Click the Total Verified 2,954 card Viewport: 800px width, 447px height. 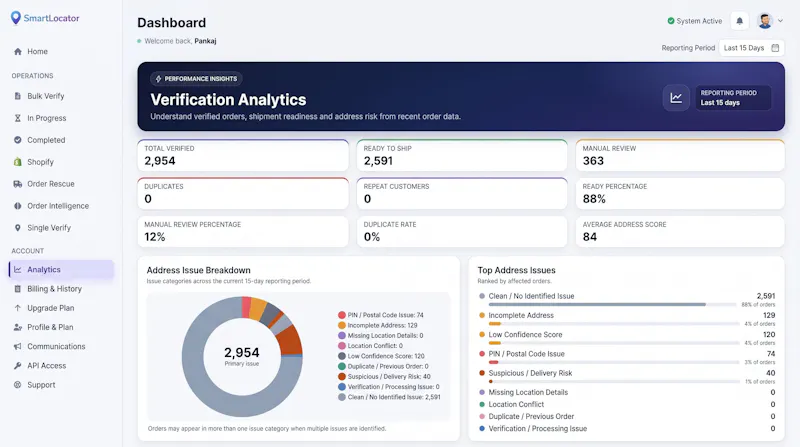click(243, 155)
